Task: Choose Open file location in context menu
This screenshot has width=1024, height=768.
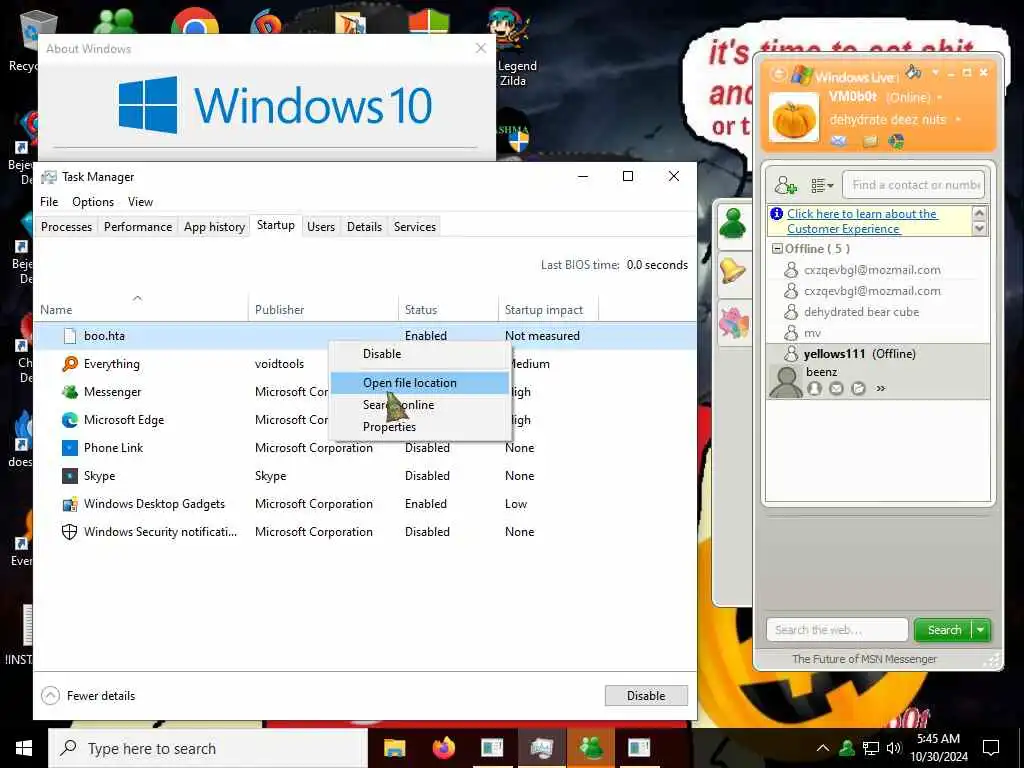Action: click(x=420, y=383)
